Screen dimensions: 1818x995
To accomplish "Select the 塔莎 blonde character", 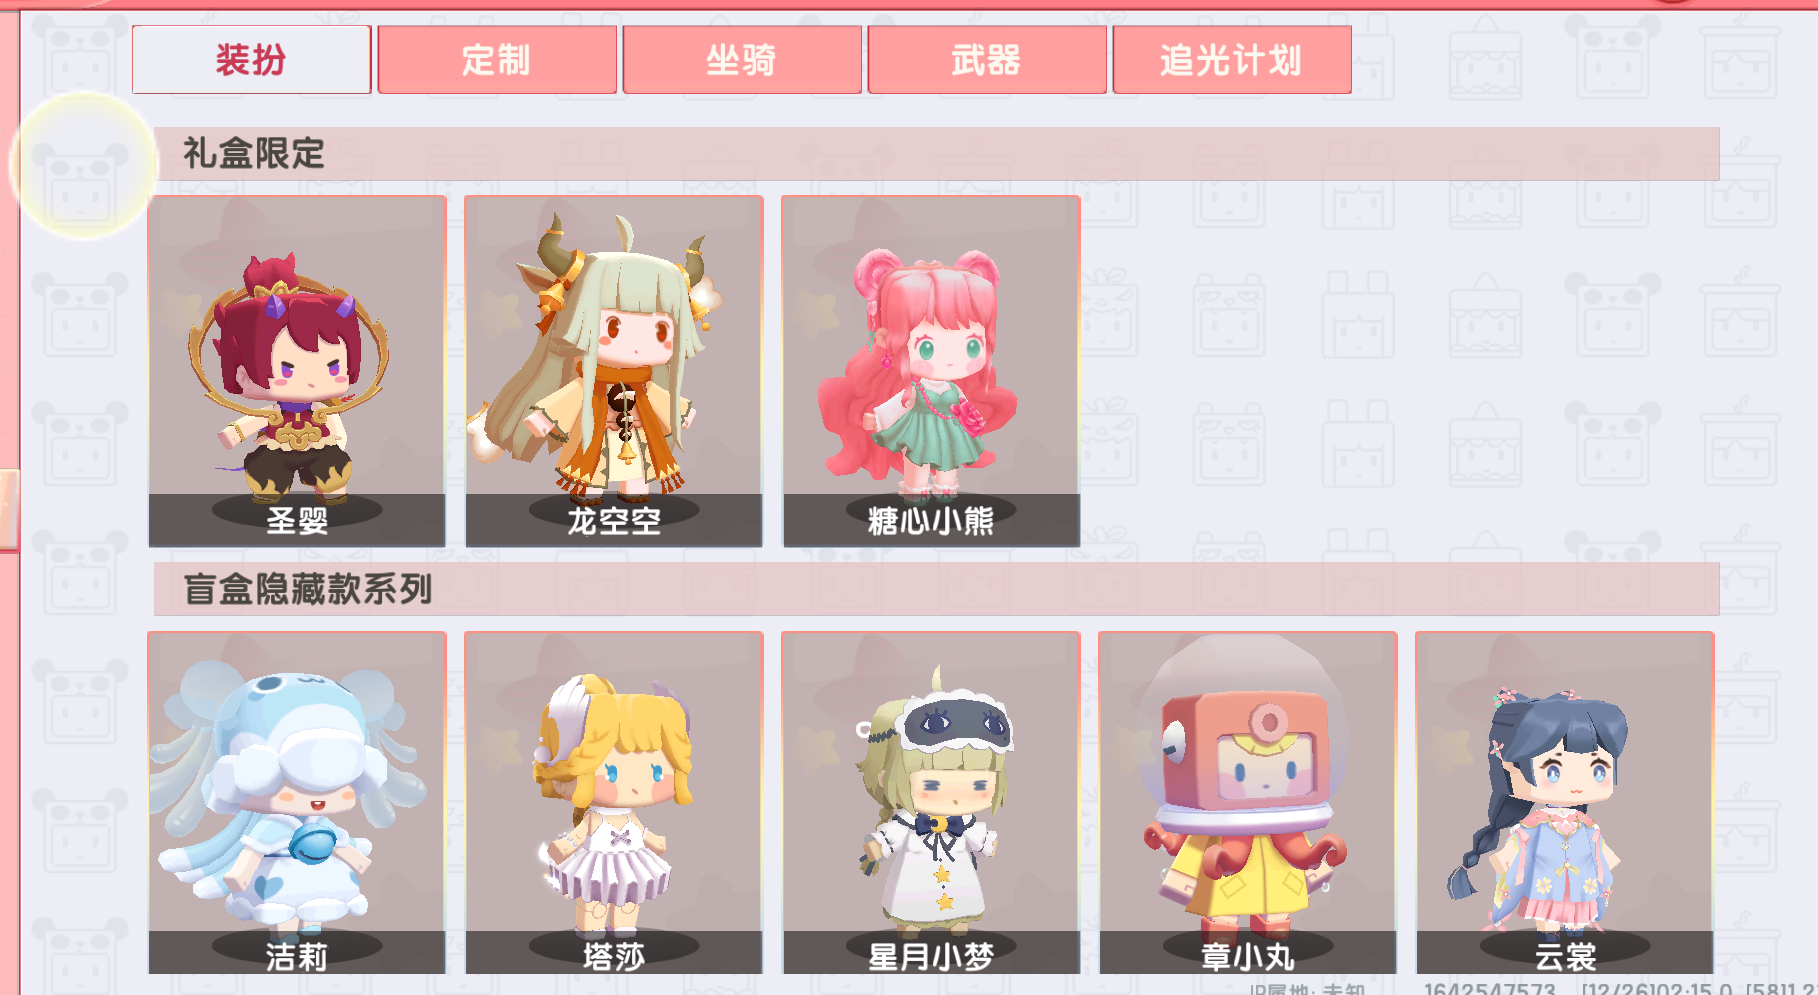I will click(614, 803).
